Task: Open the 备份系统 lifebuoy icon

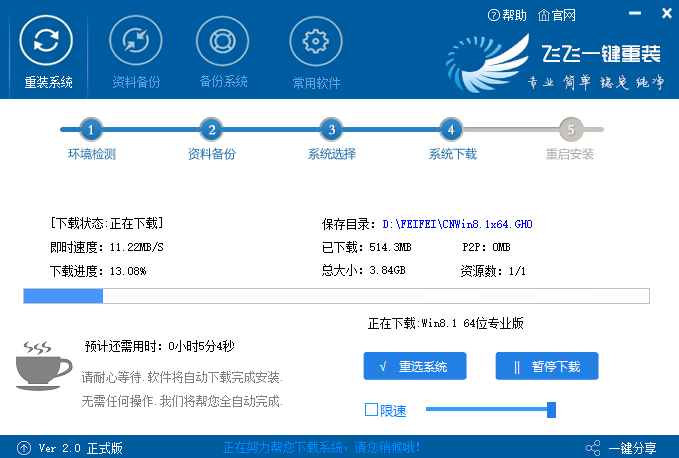Action: [x=222, y=41]
